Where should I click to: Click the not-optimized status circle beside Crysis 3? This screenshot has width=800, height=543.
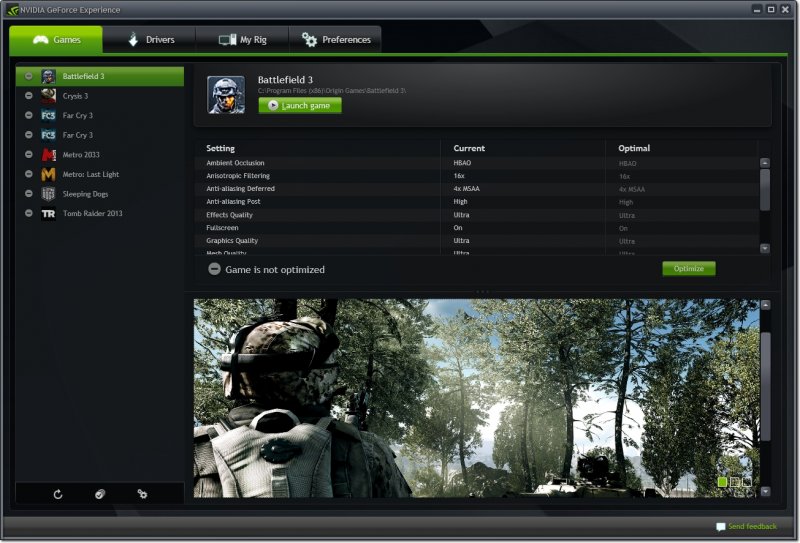click(x=29, y=96)
